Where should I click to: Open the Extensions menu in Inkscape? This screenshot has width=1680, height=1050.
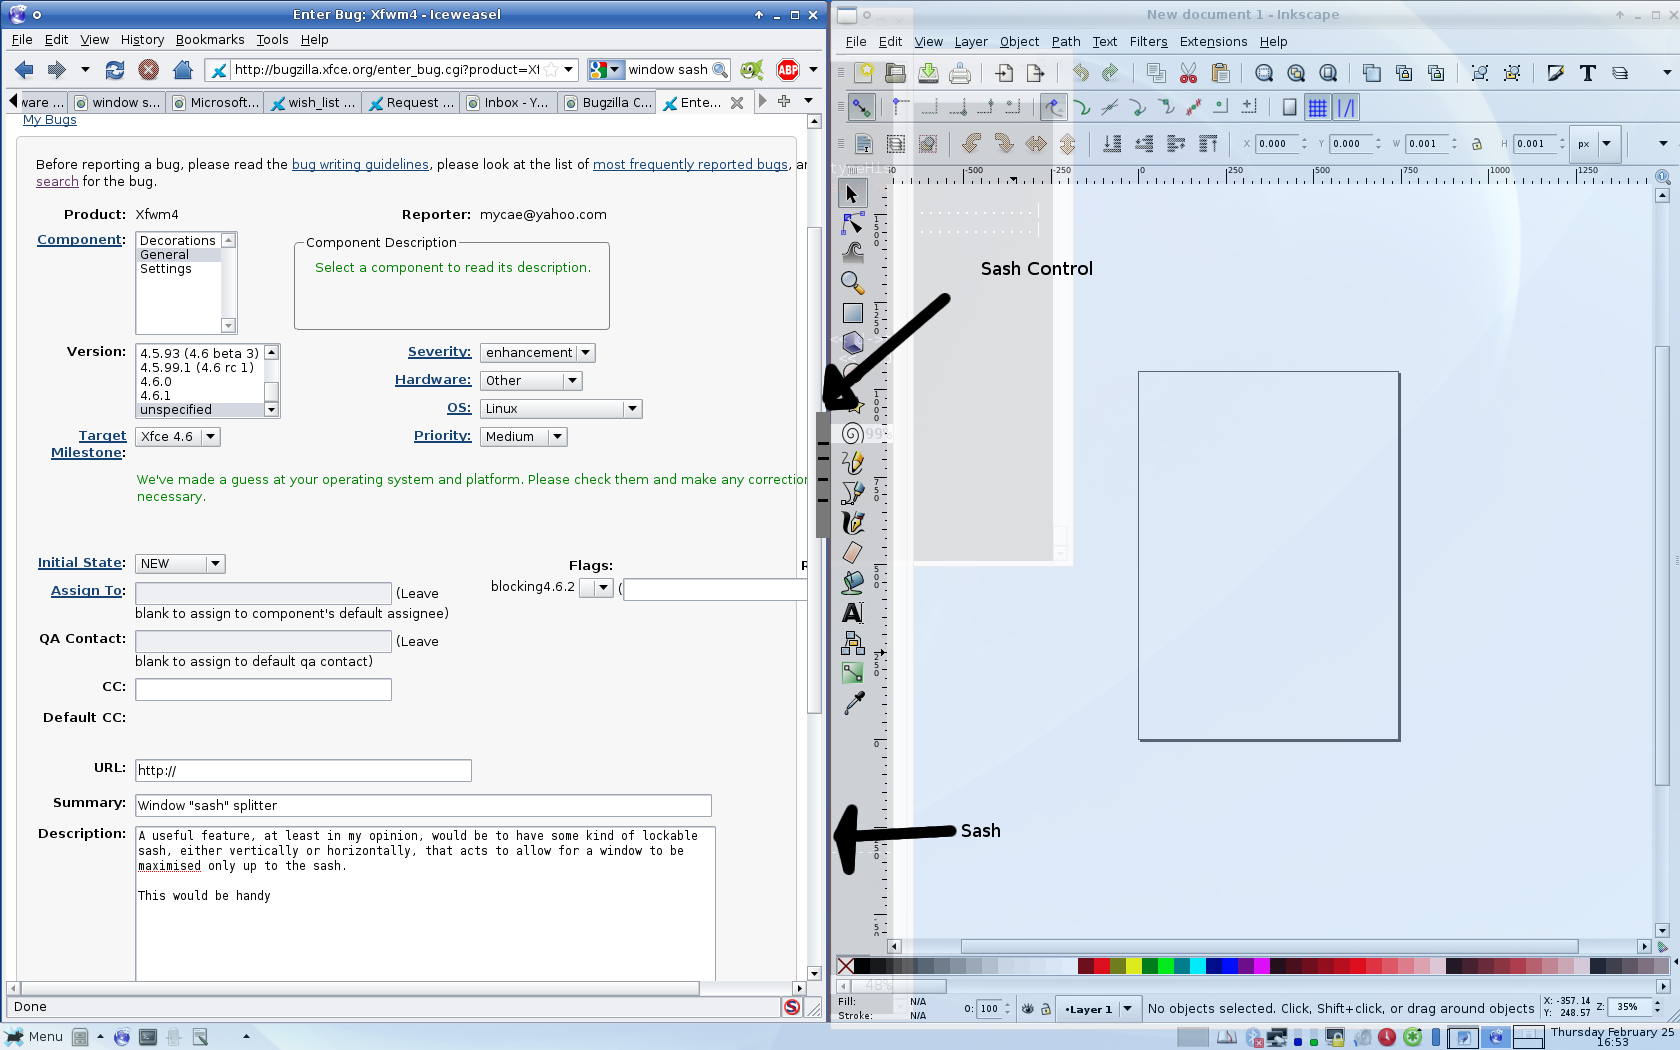(x=1213, y=42)
